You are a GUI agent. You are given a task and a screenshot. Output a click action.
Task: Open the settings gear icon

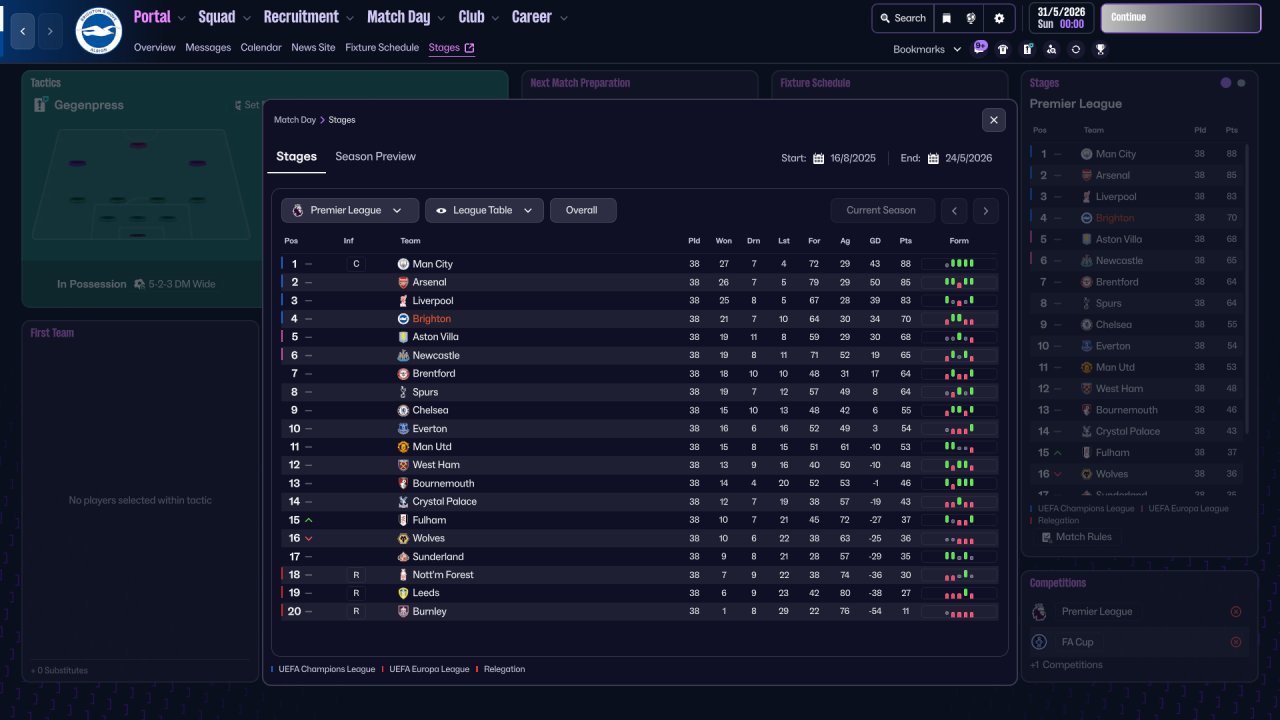click(x=999, y=18)
